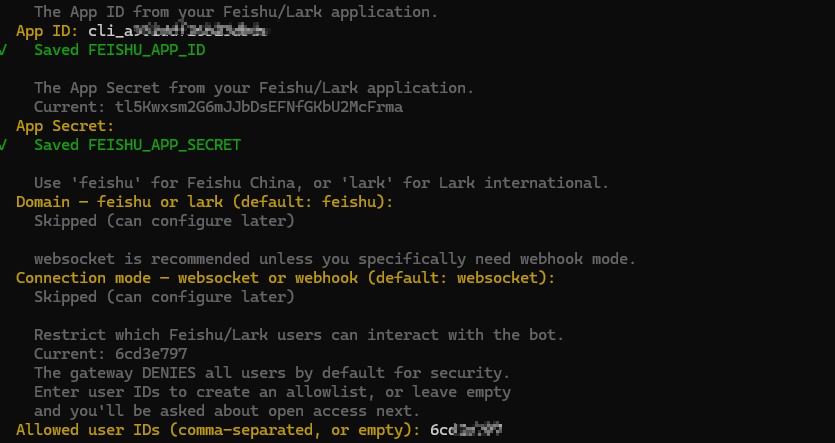
Task: Click the "websocket is recommended" hint line
Action: coord(335,259)
